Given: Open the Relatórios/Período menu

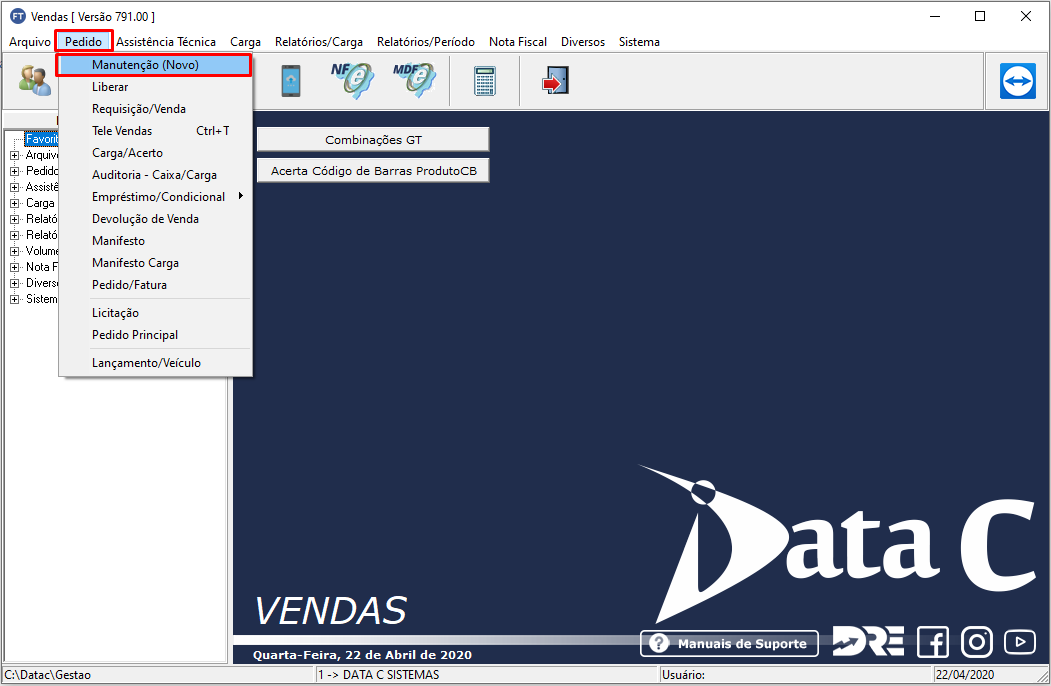Looking at the screenshot, I should coord(426,42).
